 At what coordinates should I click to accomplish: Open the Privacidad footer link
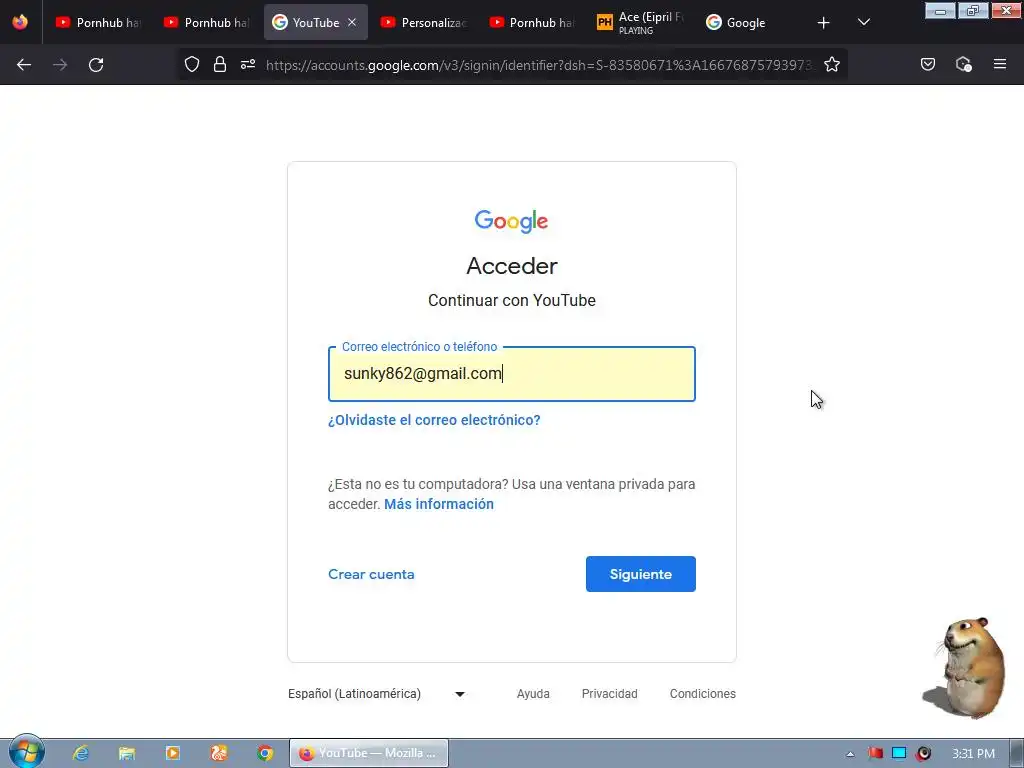pyautogui.click(x=609, y=694)
